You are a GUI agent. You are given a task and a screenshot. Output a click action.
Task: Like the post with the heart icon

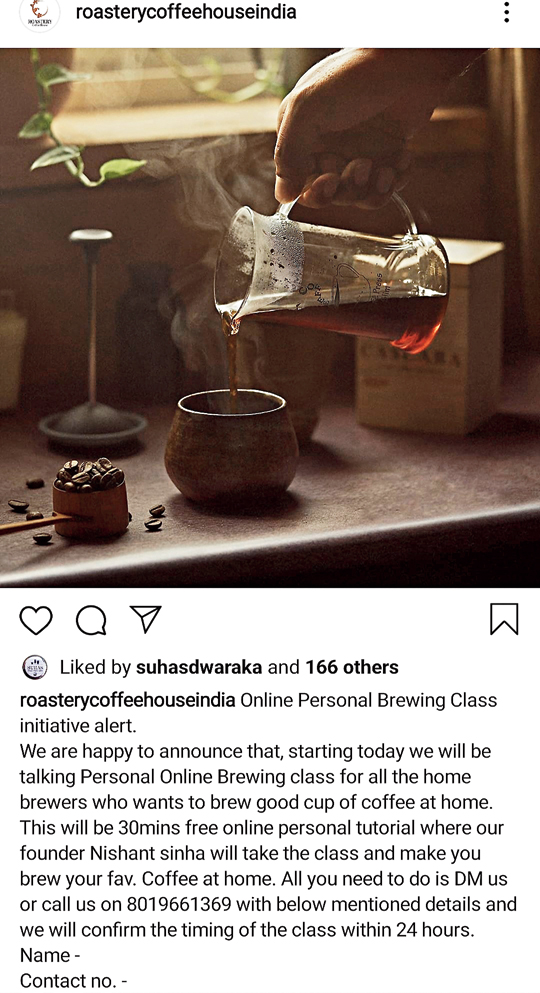[x=36, y=620]
